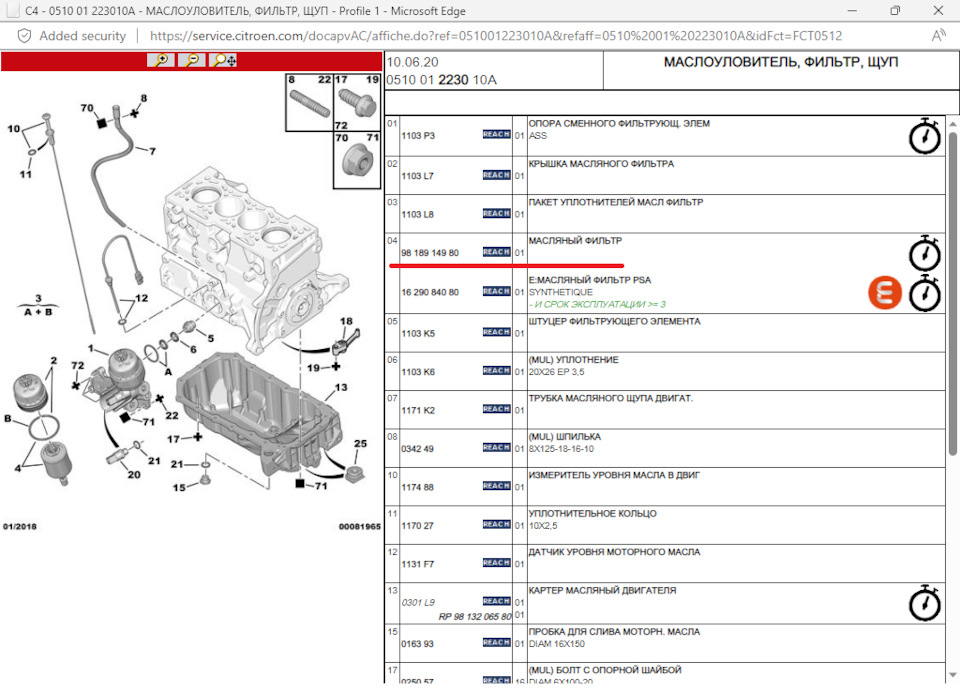Zoom out of the parts diagram
The image size is (960, 692).
click(192, 60)
